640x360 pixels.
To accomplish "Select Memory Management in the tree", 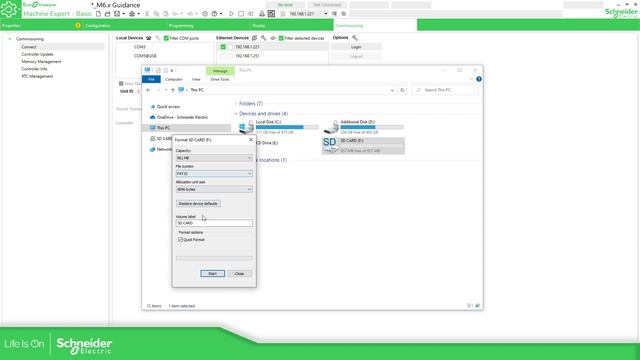I will coord(41,62).
